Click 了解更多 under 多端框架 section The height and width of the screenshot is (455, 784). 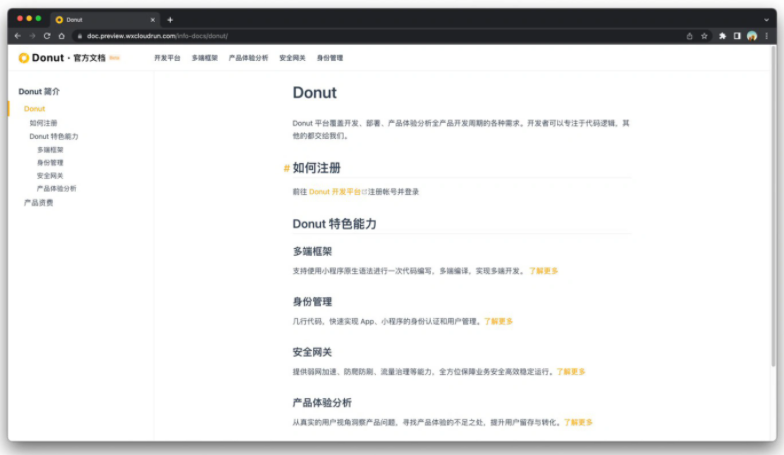[x=543, y=271]
